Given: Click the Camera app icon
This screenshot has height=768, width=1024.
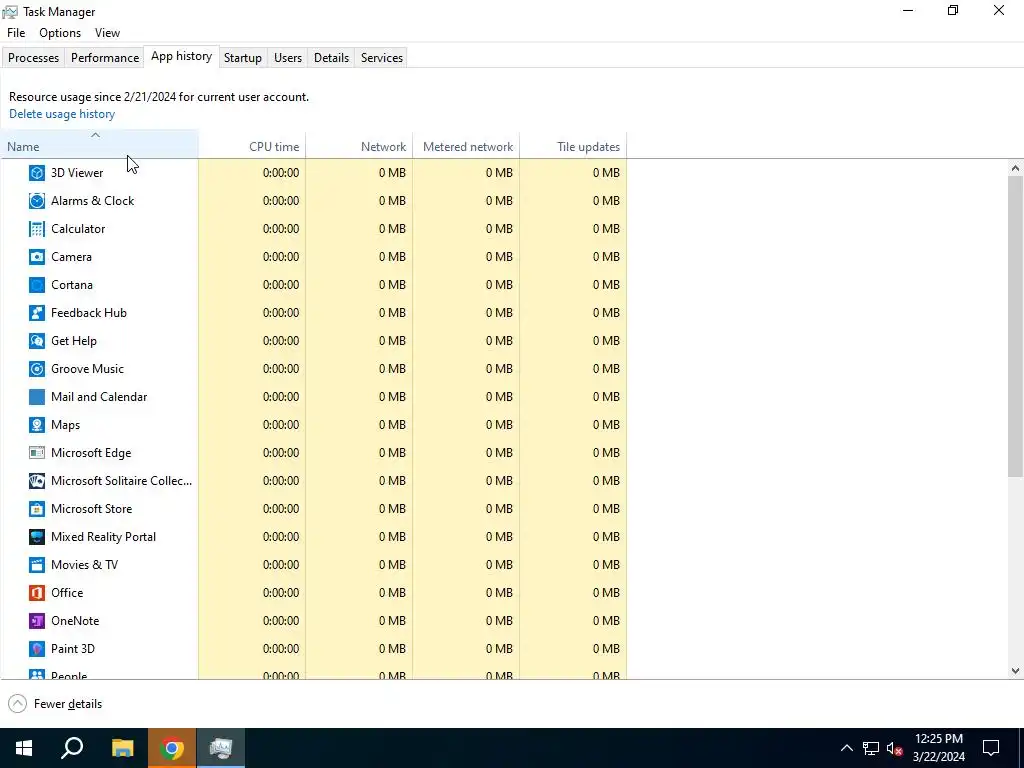Looking at the screenshot, I should [37, 257].
